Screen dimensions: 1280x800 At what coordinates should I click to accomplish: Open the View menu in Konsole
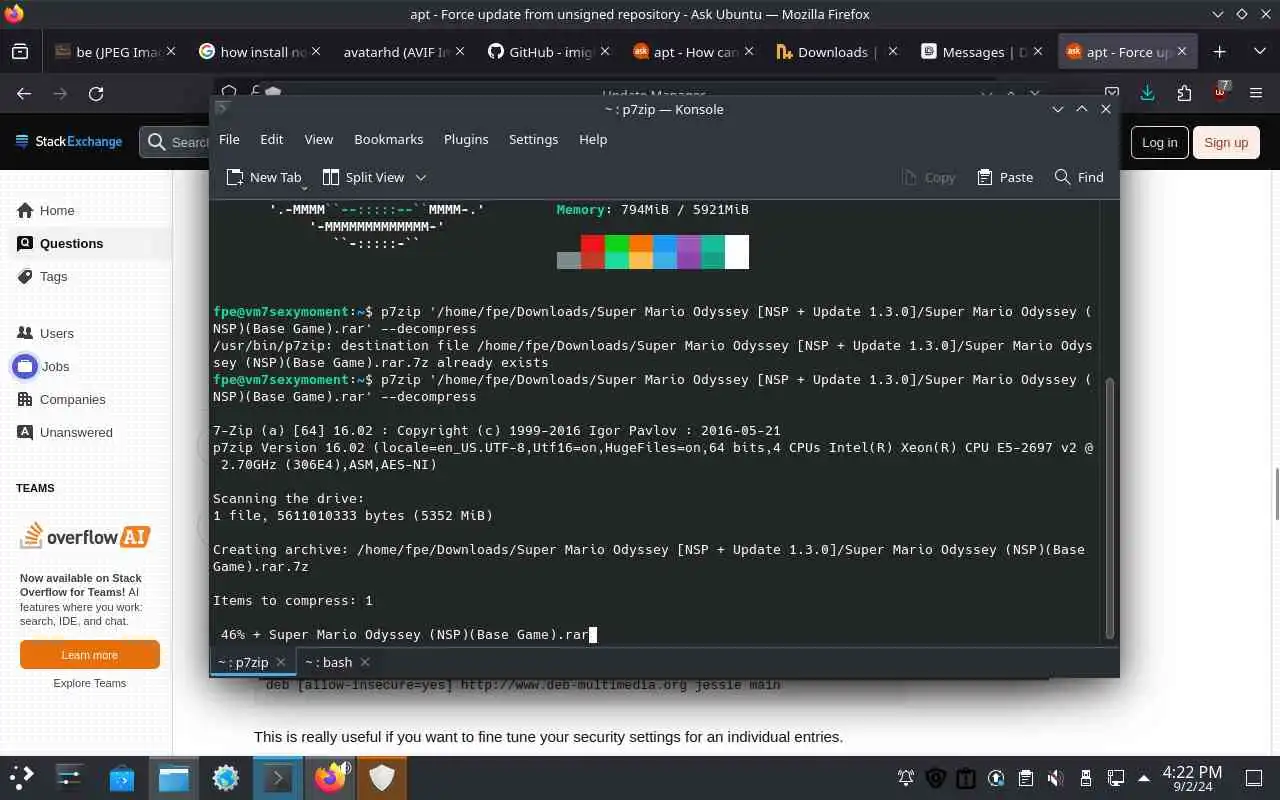318,139
